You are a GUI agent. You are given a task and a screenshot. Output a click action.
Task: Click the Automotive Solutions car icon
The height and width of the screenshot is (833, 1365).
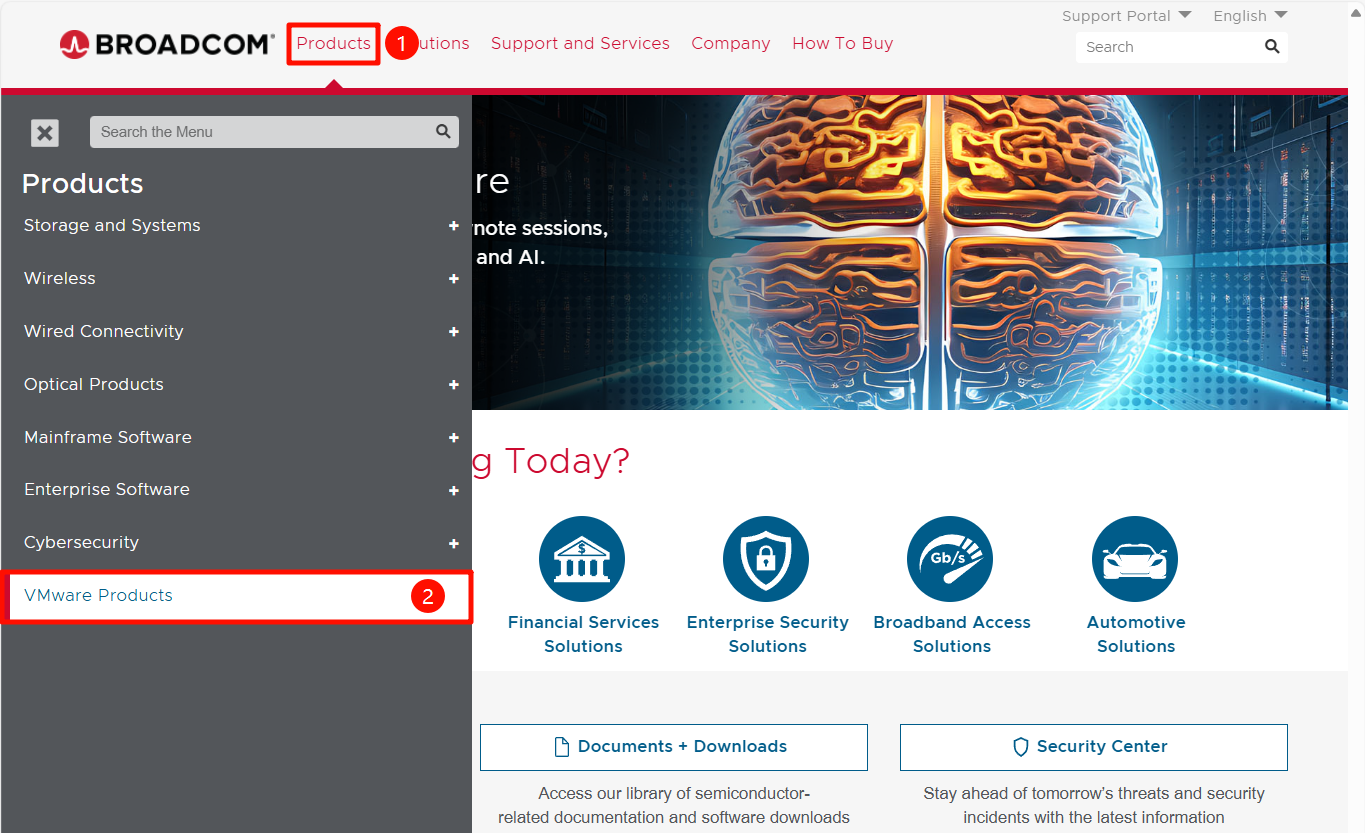click(x=1135, y=559)
